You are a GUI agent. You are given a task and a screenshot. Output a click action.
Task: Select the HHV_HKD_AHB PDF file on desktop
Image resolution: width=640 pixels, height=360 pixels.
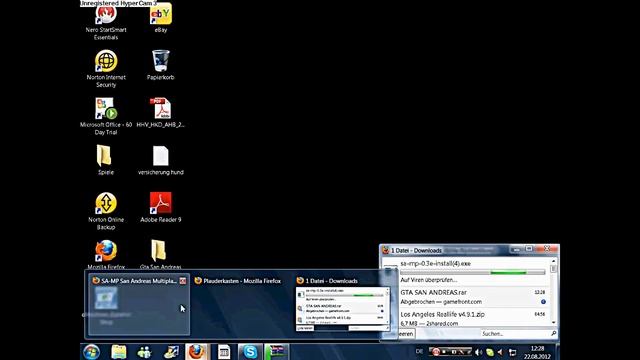[161, 112]
